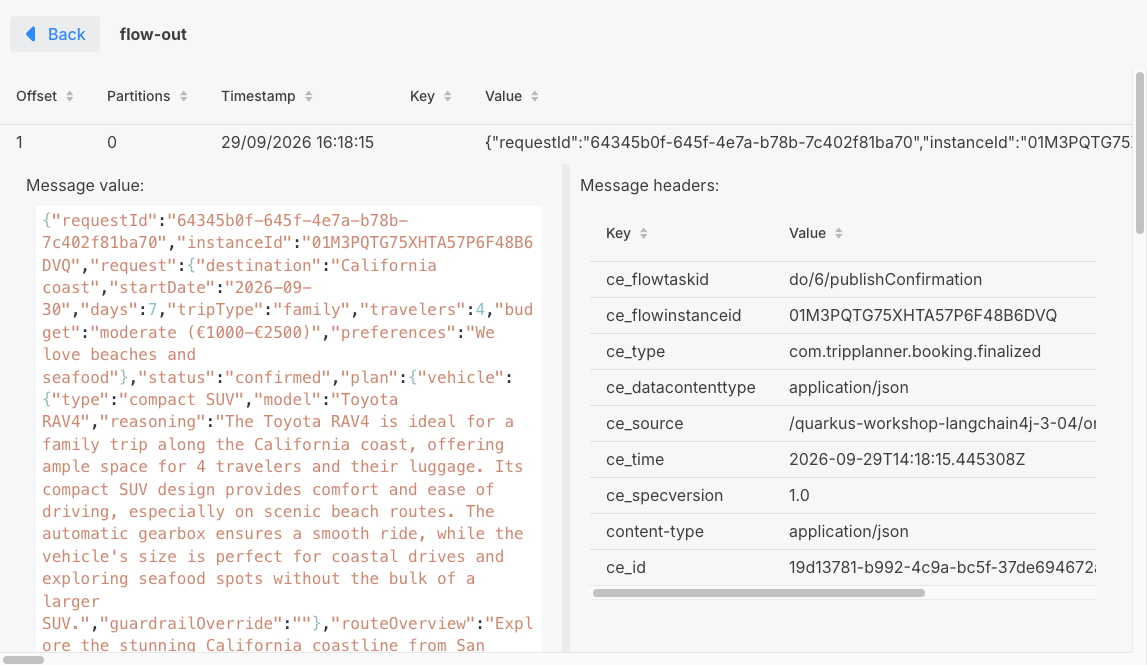Sort messages by Key column arrows
1147x665 pixels.
tap(448, 97)
